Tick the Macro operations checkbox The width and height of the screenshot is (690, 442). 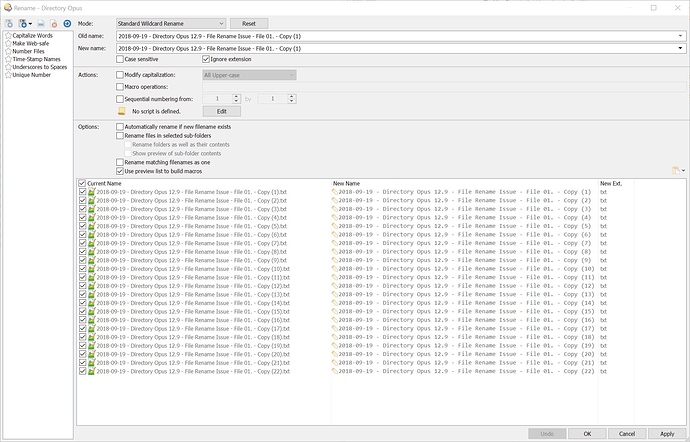[120, 87]
